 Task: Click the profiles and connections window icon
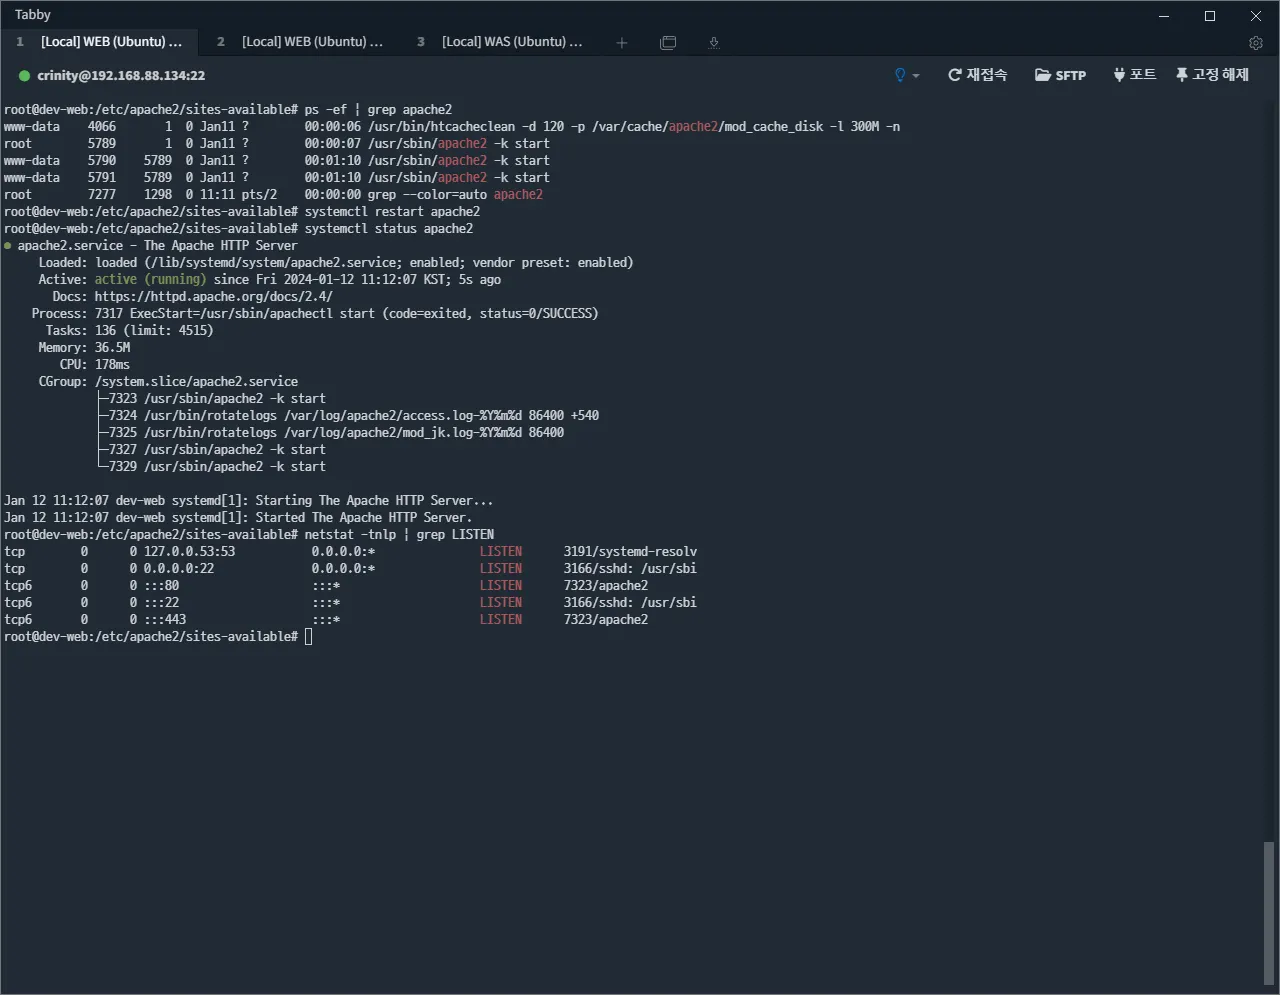click(x=668, y=42)
